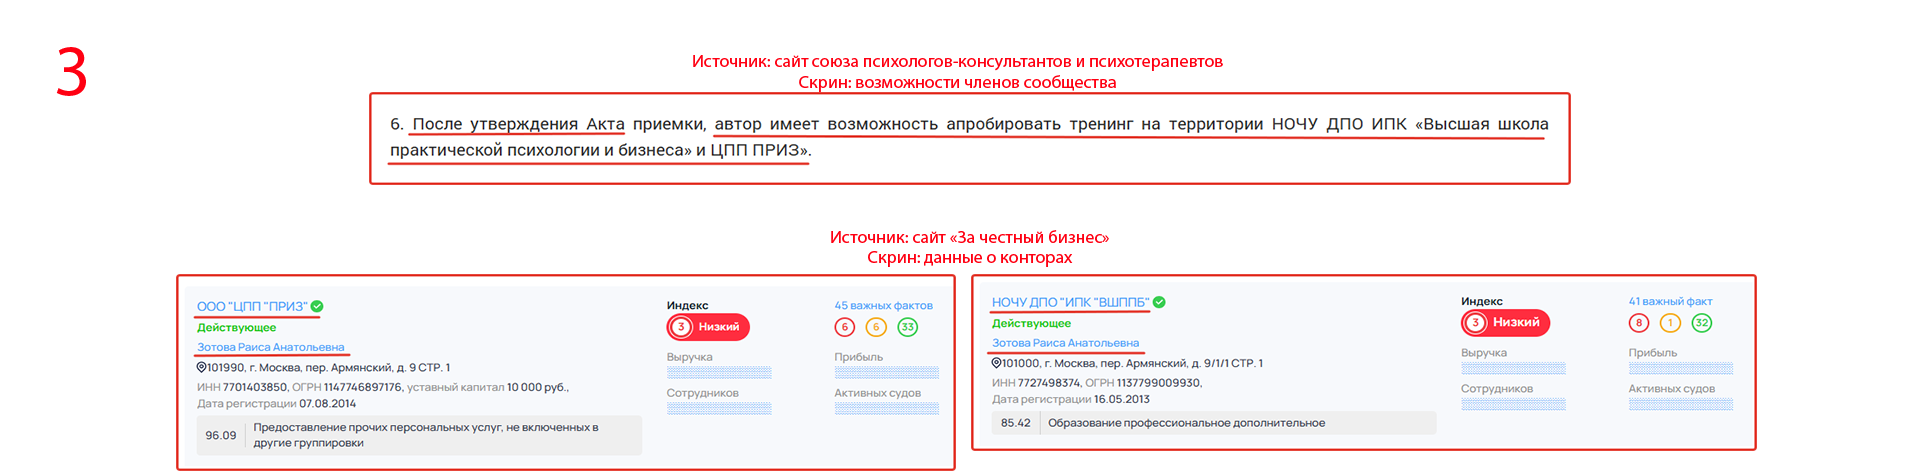Click registration date 07.08.2014
This screenshot has width=1920, height=471.
tap(328, 404)
